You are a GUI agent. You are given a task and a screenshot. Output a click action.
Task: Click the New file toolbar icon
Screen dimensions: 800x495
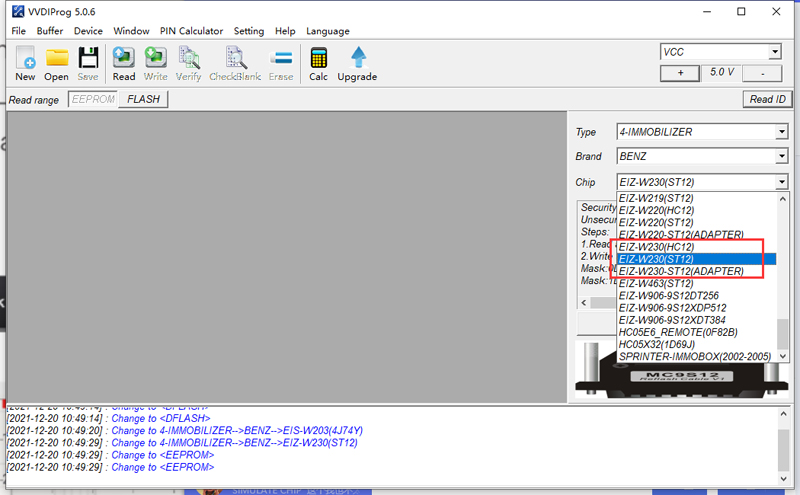(25, 63)
